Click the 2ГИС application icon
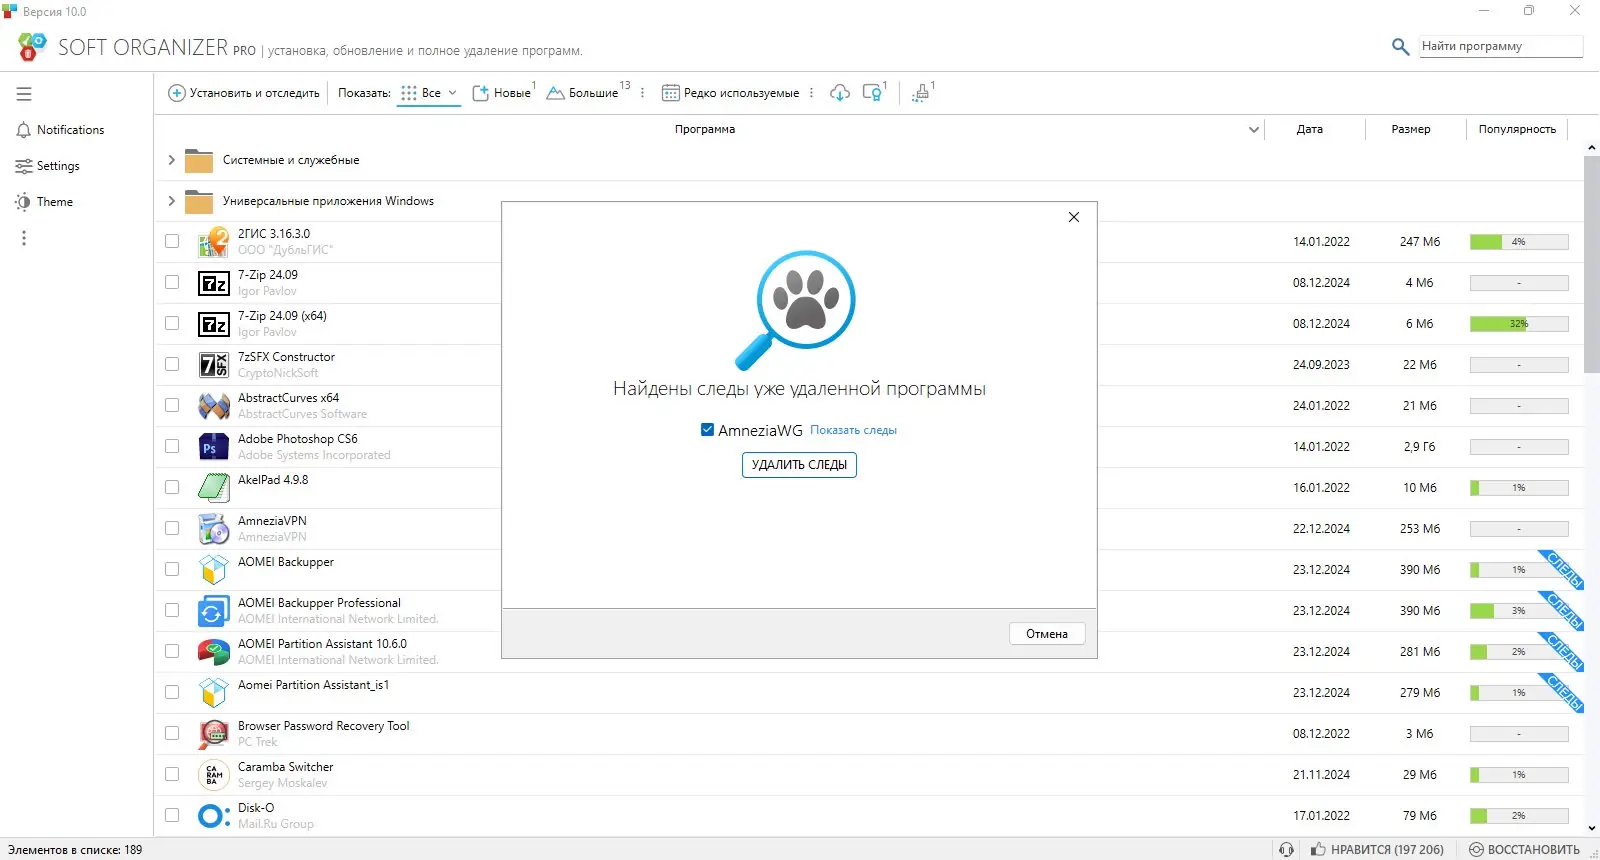The height and width of the screenshot is (860, 1600). click(214, 242)
